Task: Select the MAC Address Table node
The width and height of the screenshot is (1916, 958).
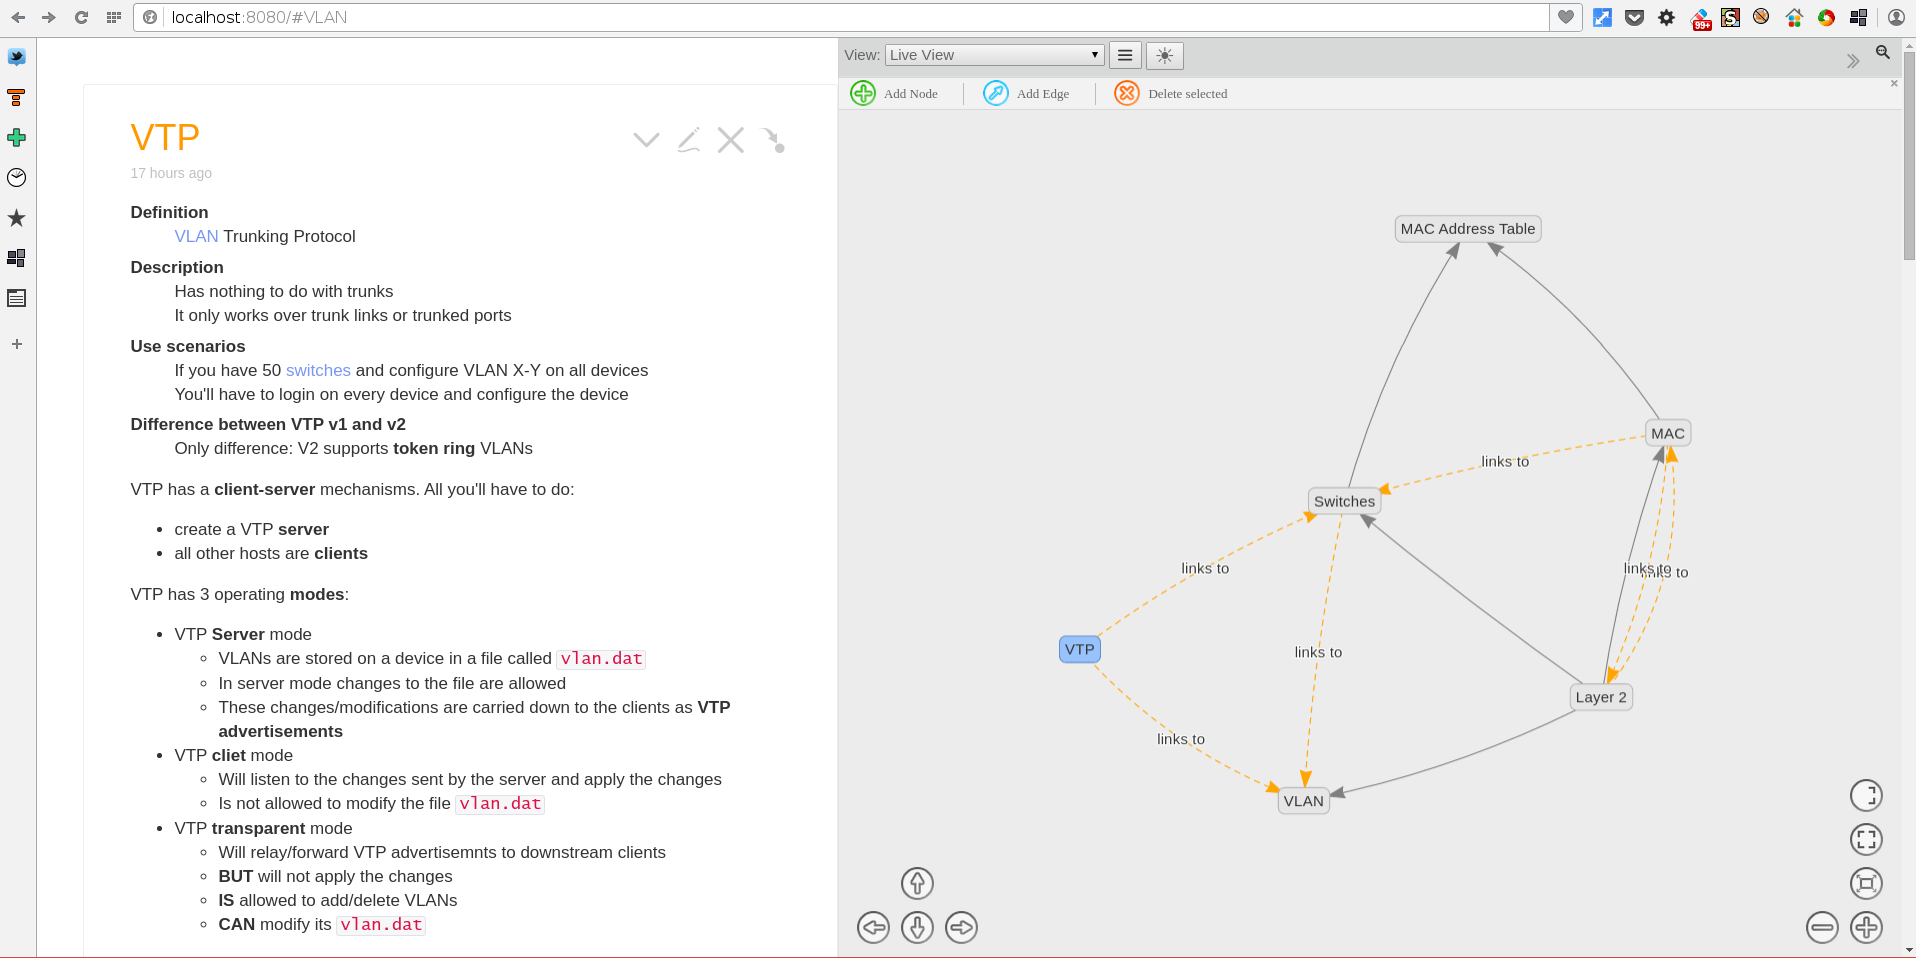Action: pyautogui.click(x=1468, y=229)
